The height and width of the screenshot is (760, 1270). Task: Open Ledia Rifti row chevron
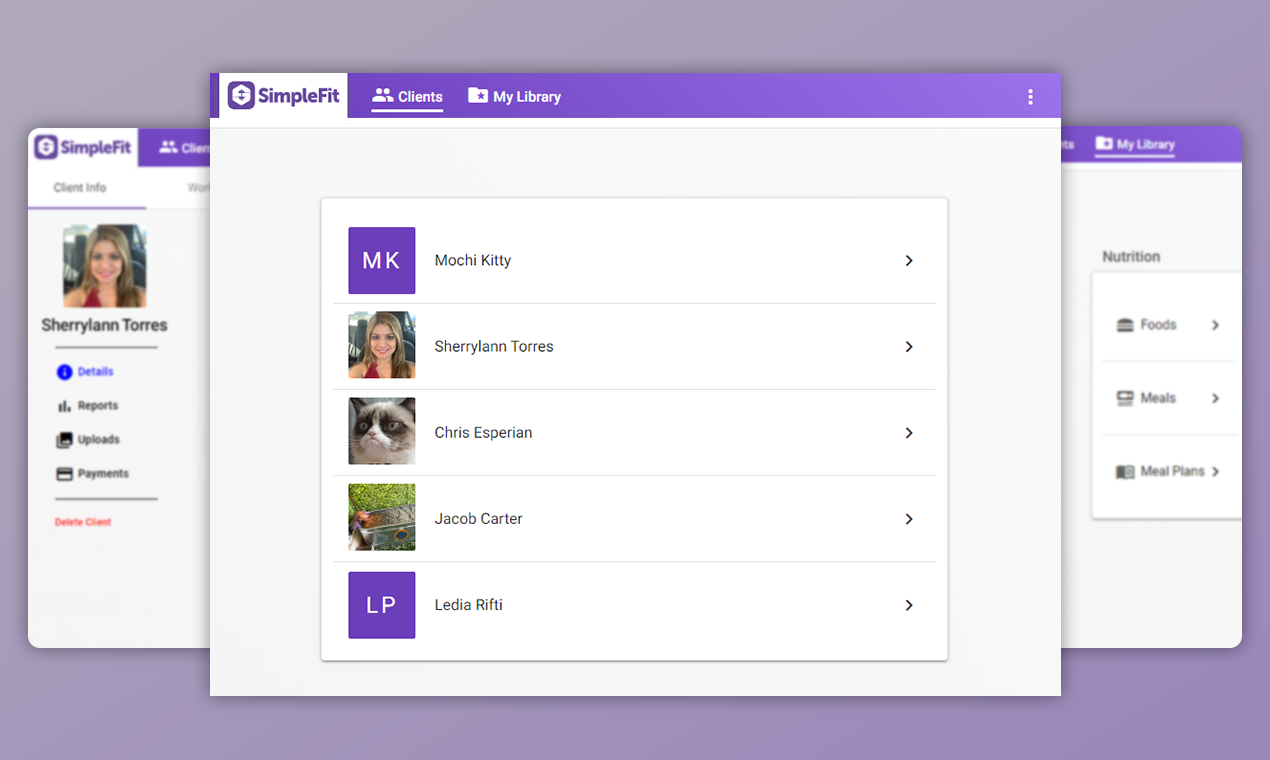(909, 605)
